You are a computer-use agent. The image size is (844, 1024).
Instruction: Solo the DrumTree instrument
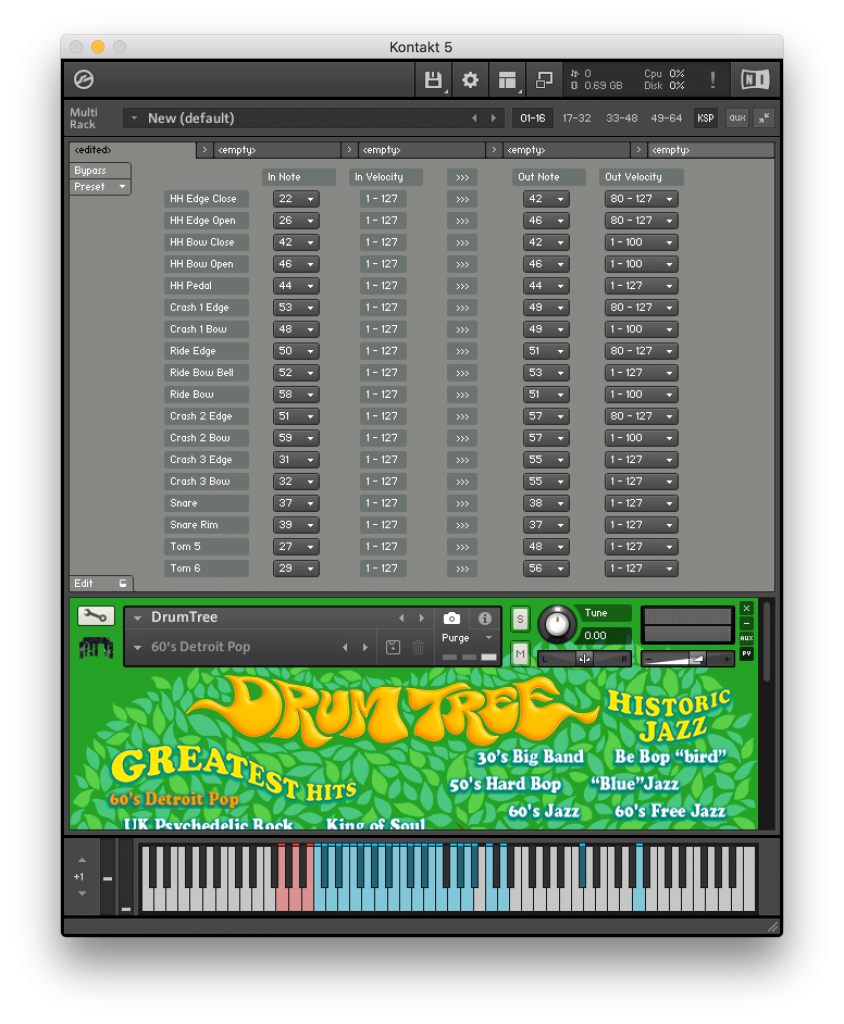click(520, 619)
